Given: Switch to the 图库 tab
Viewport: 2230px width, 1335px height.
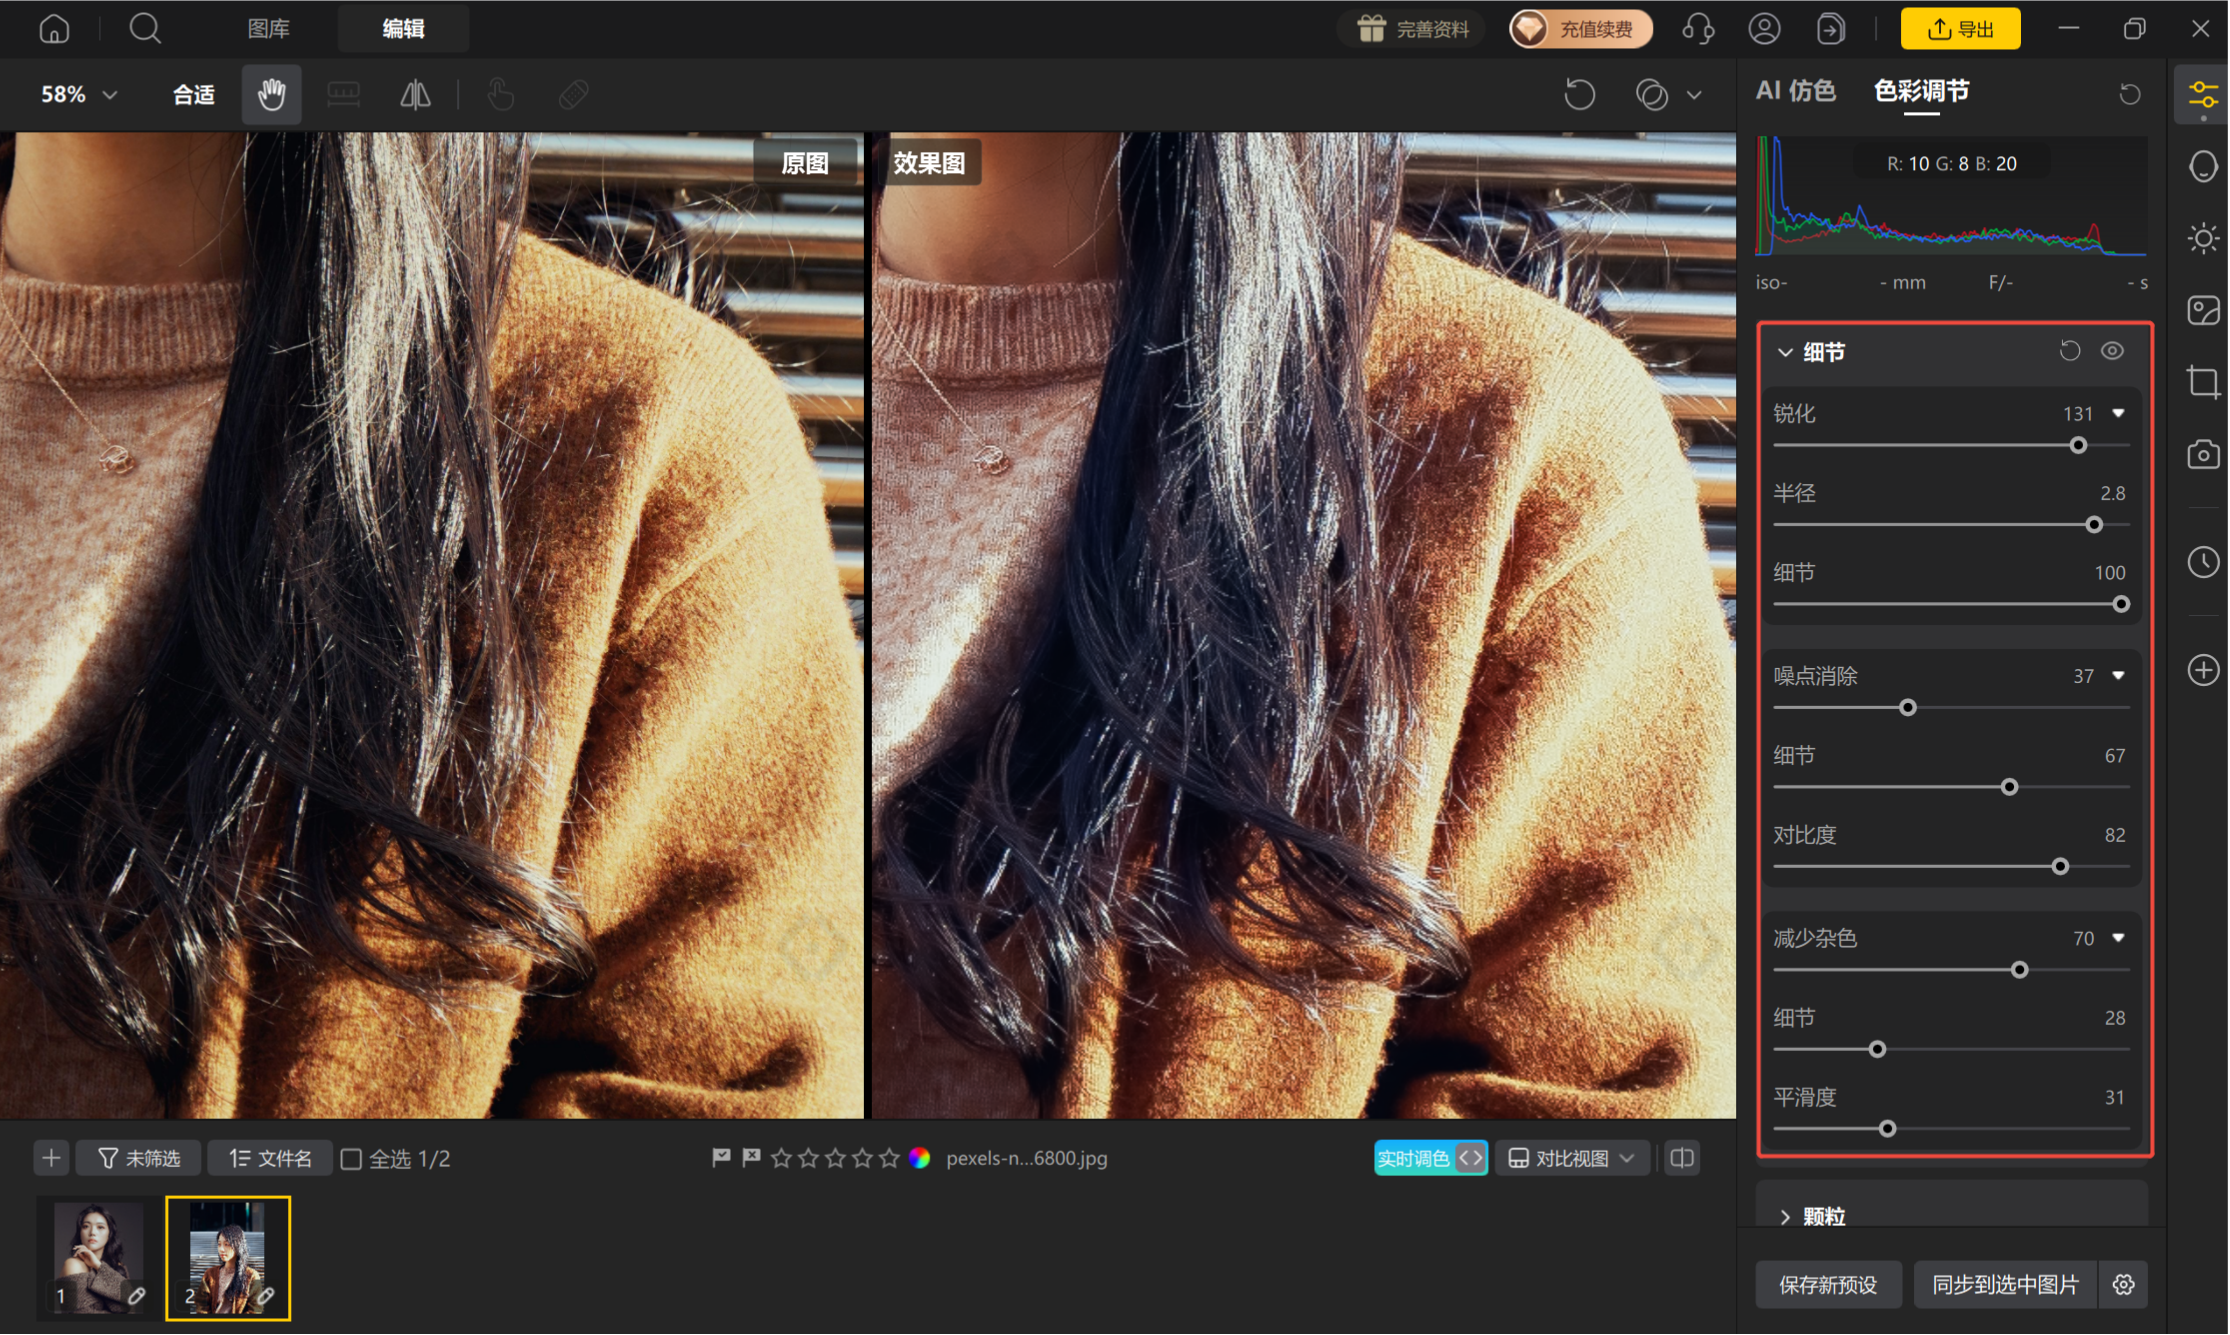Looking at the screenshot, I should (x=268, y=29).
